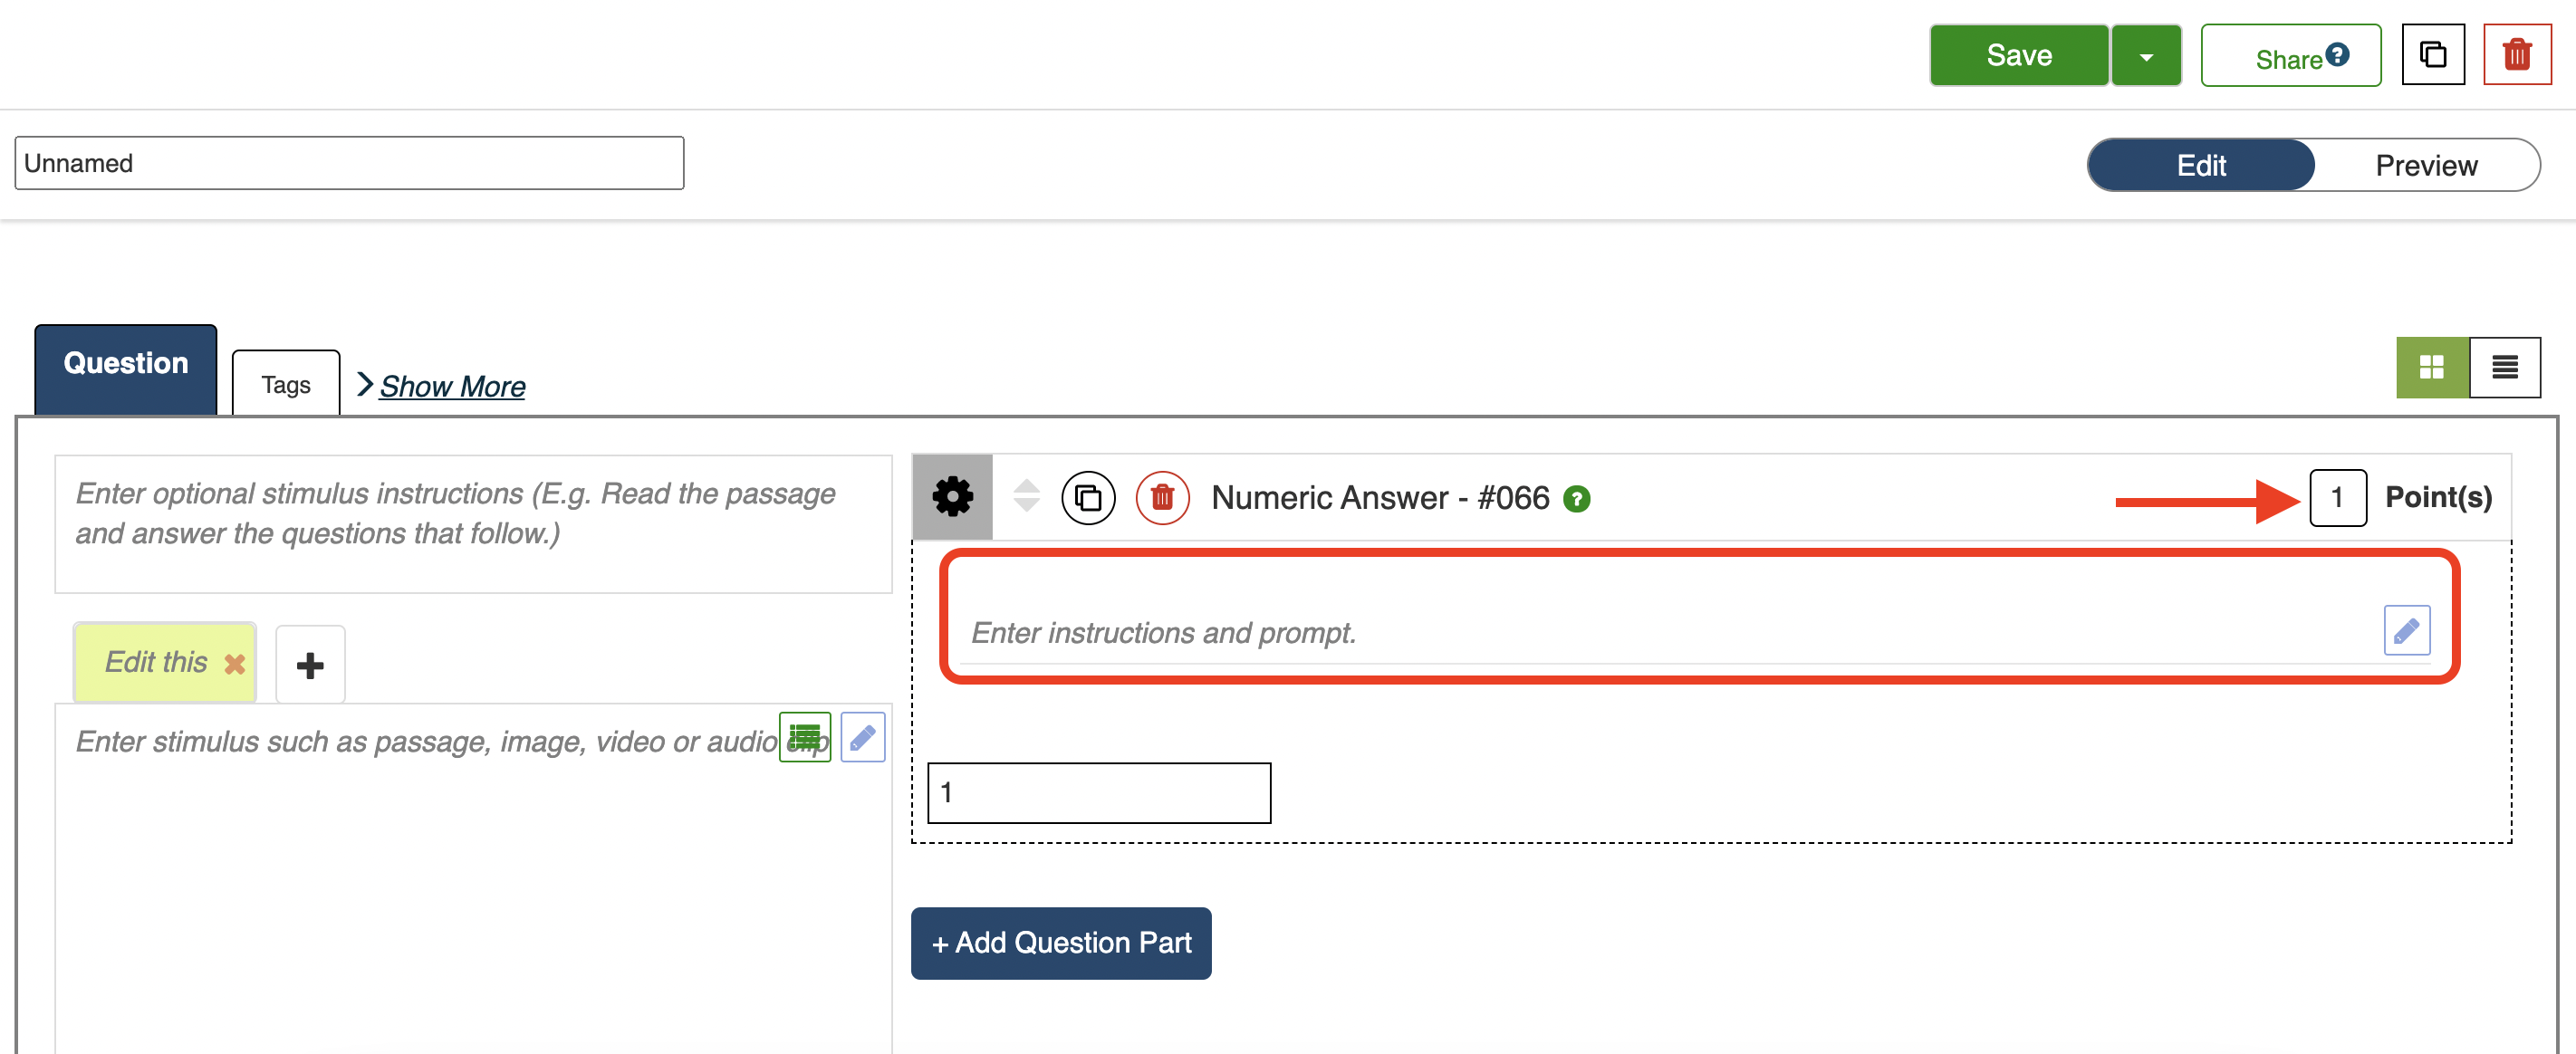Expand Show More options
This screenshot has width=2576, height=1054.
pyautogui.click(x=451, y=386)
